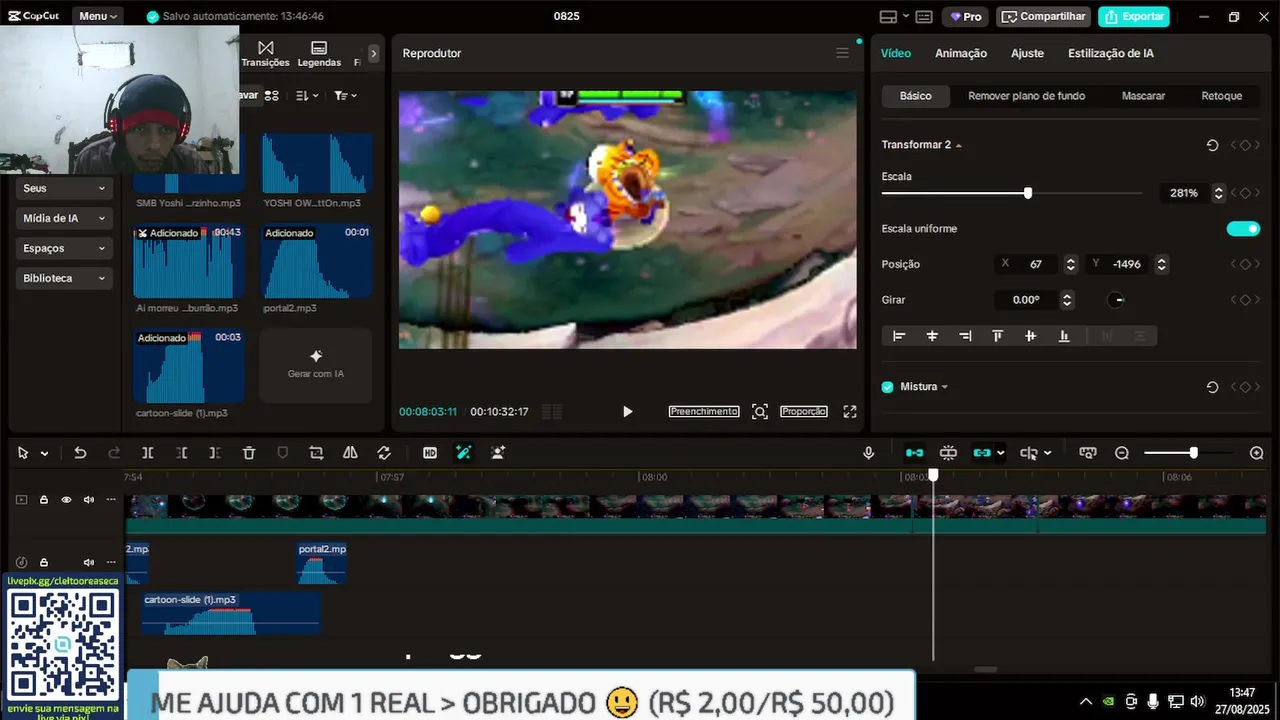
Task: Open the Retoque sub-tab
Action: (x=1222, y=96)
